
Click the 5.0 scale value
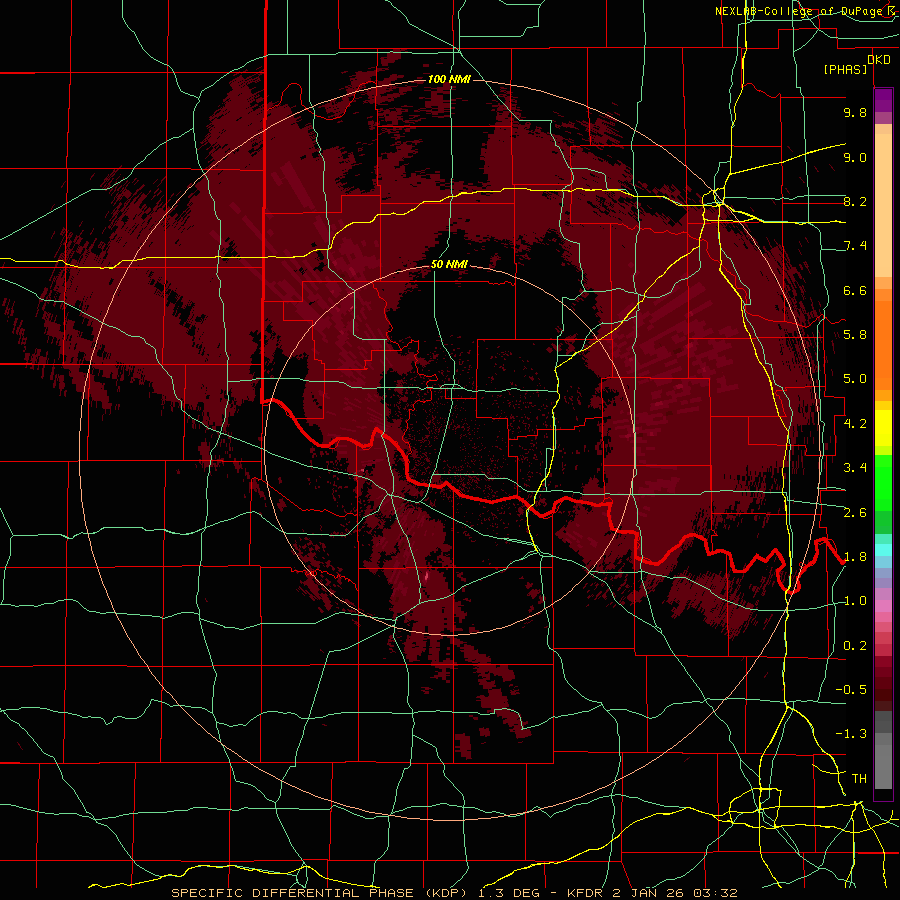point(855,379)
